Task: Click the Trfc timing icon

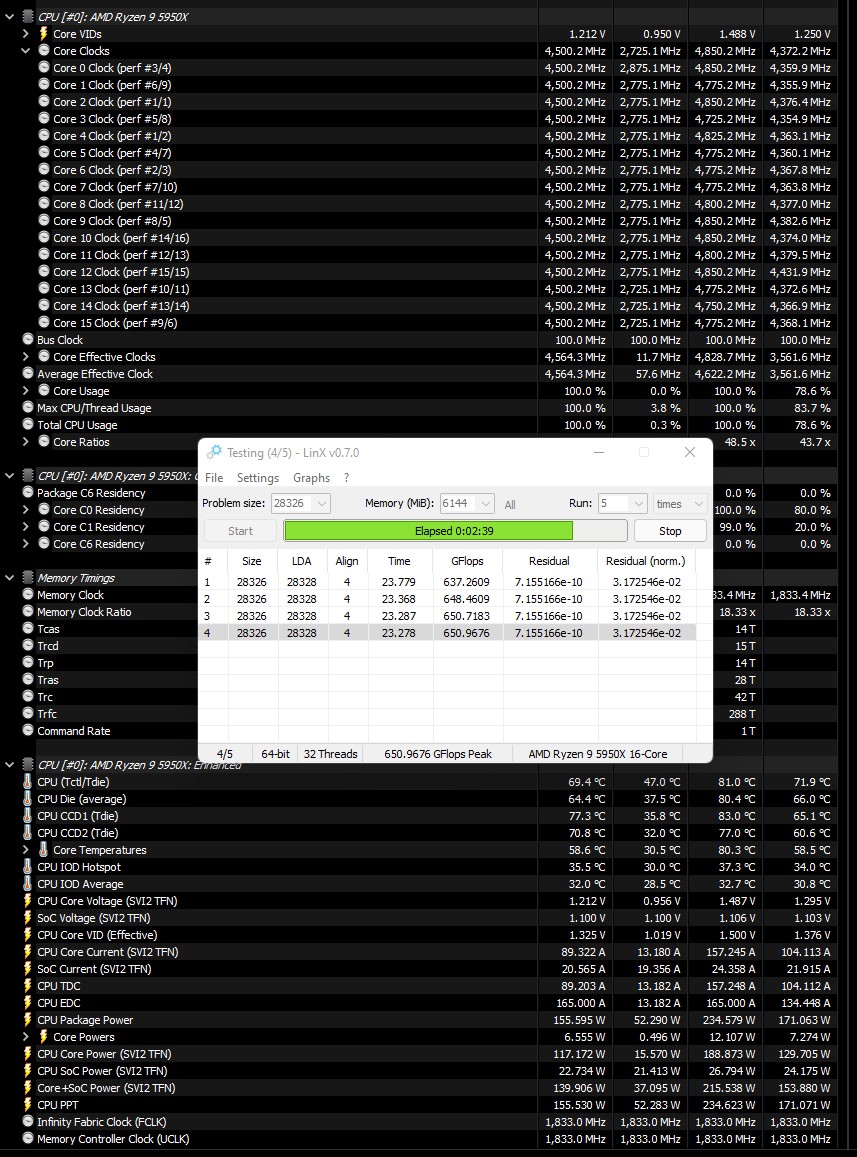Action: (x=28, y=714)
